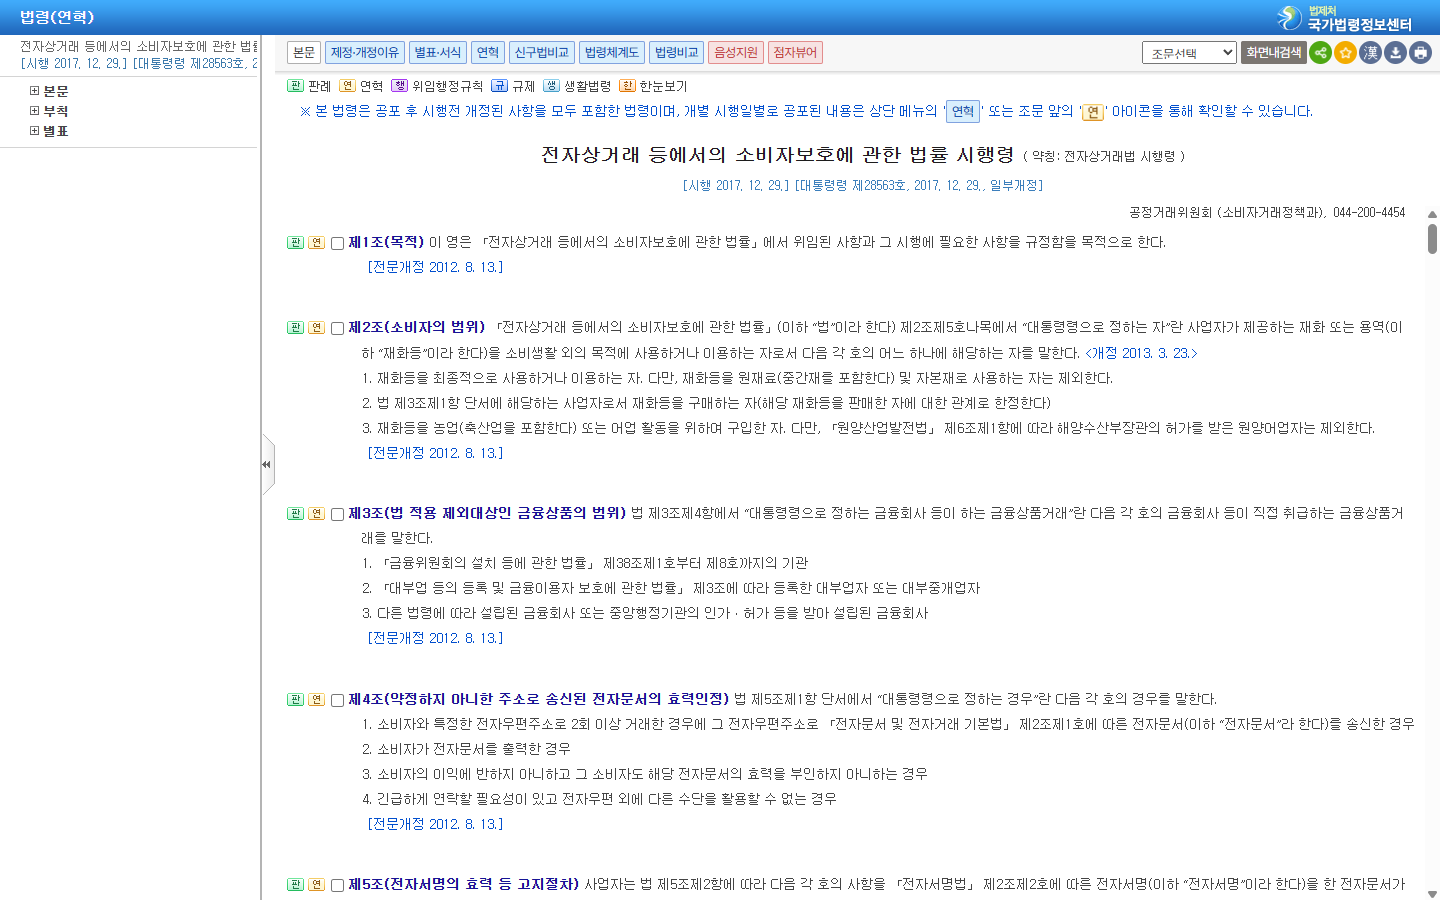
Task: Click the 화면내검색 button
Action: [1273, 52]
